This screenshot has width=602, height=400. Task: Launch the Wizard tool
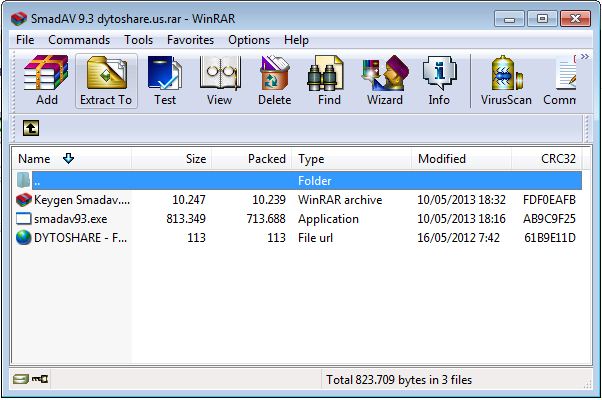coord(385,81)
